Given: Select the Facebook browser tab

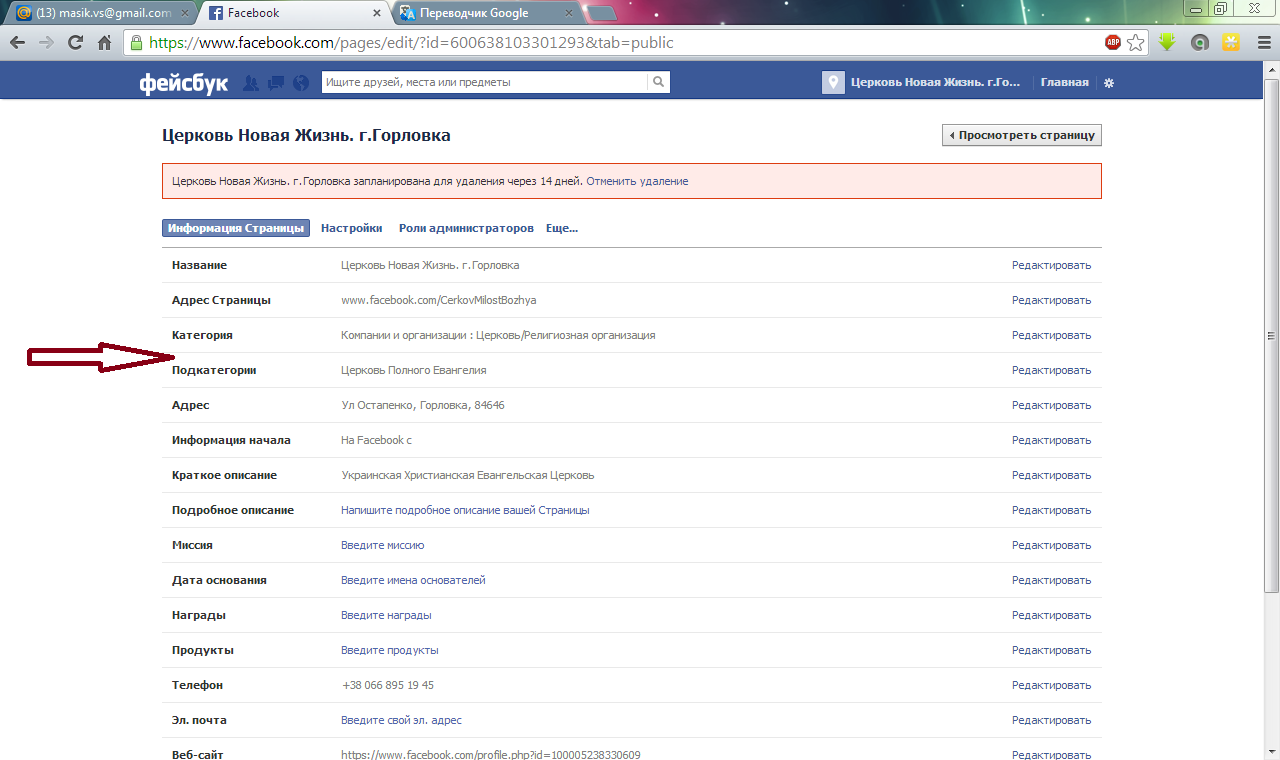Looking at the screenshot, I should click(293, 14).
